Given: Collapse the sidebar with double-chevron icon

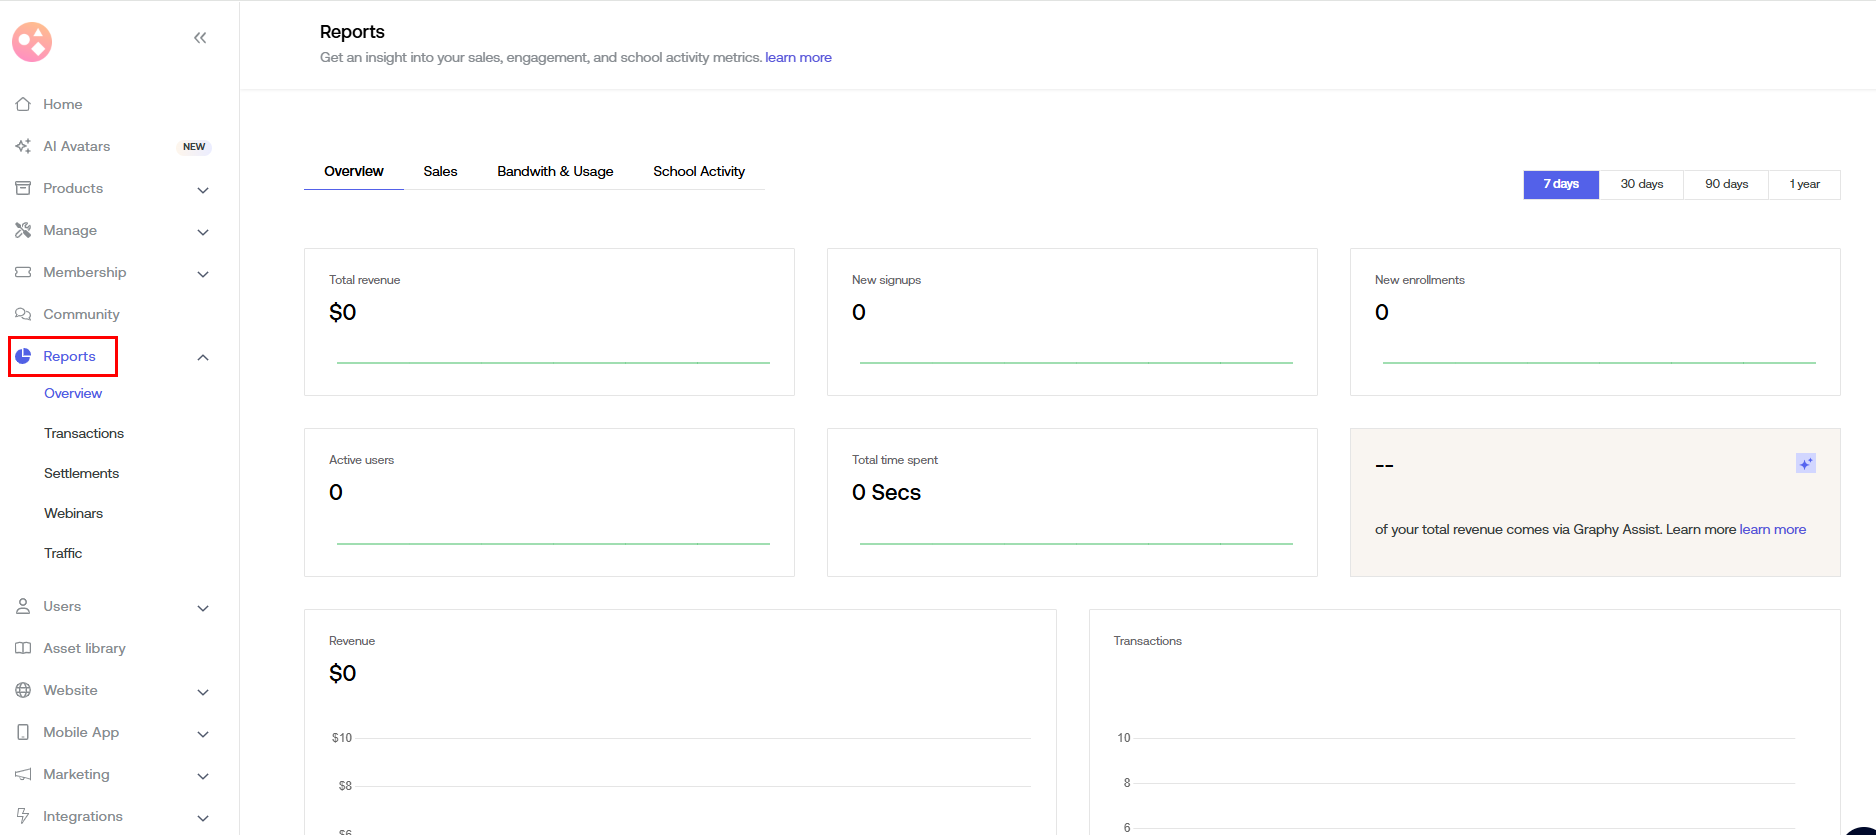Looking at the screenshot, I should click(x=200, y=38).
